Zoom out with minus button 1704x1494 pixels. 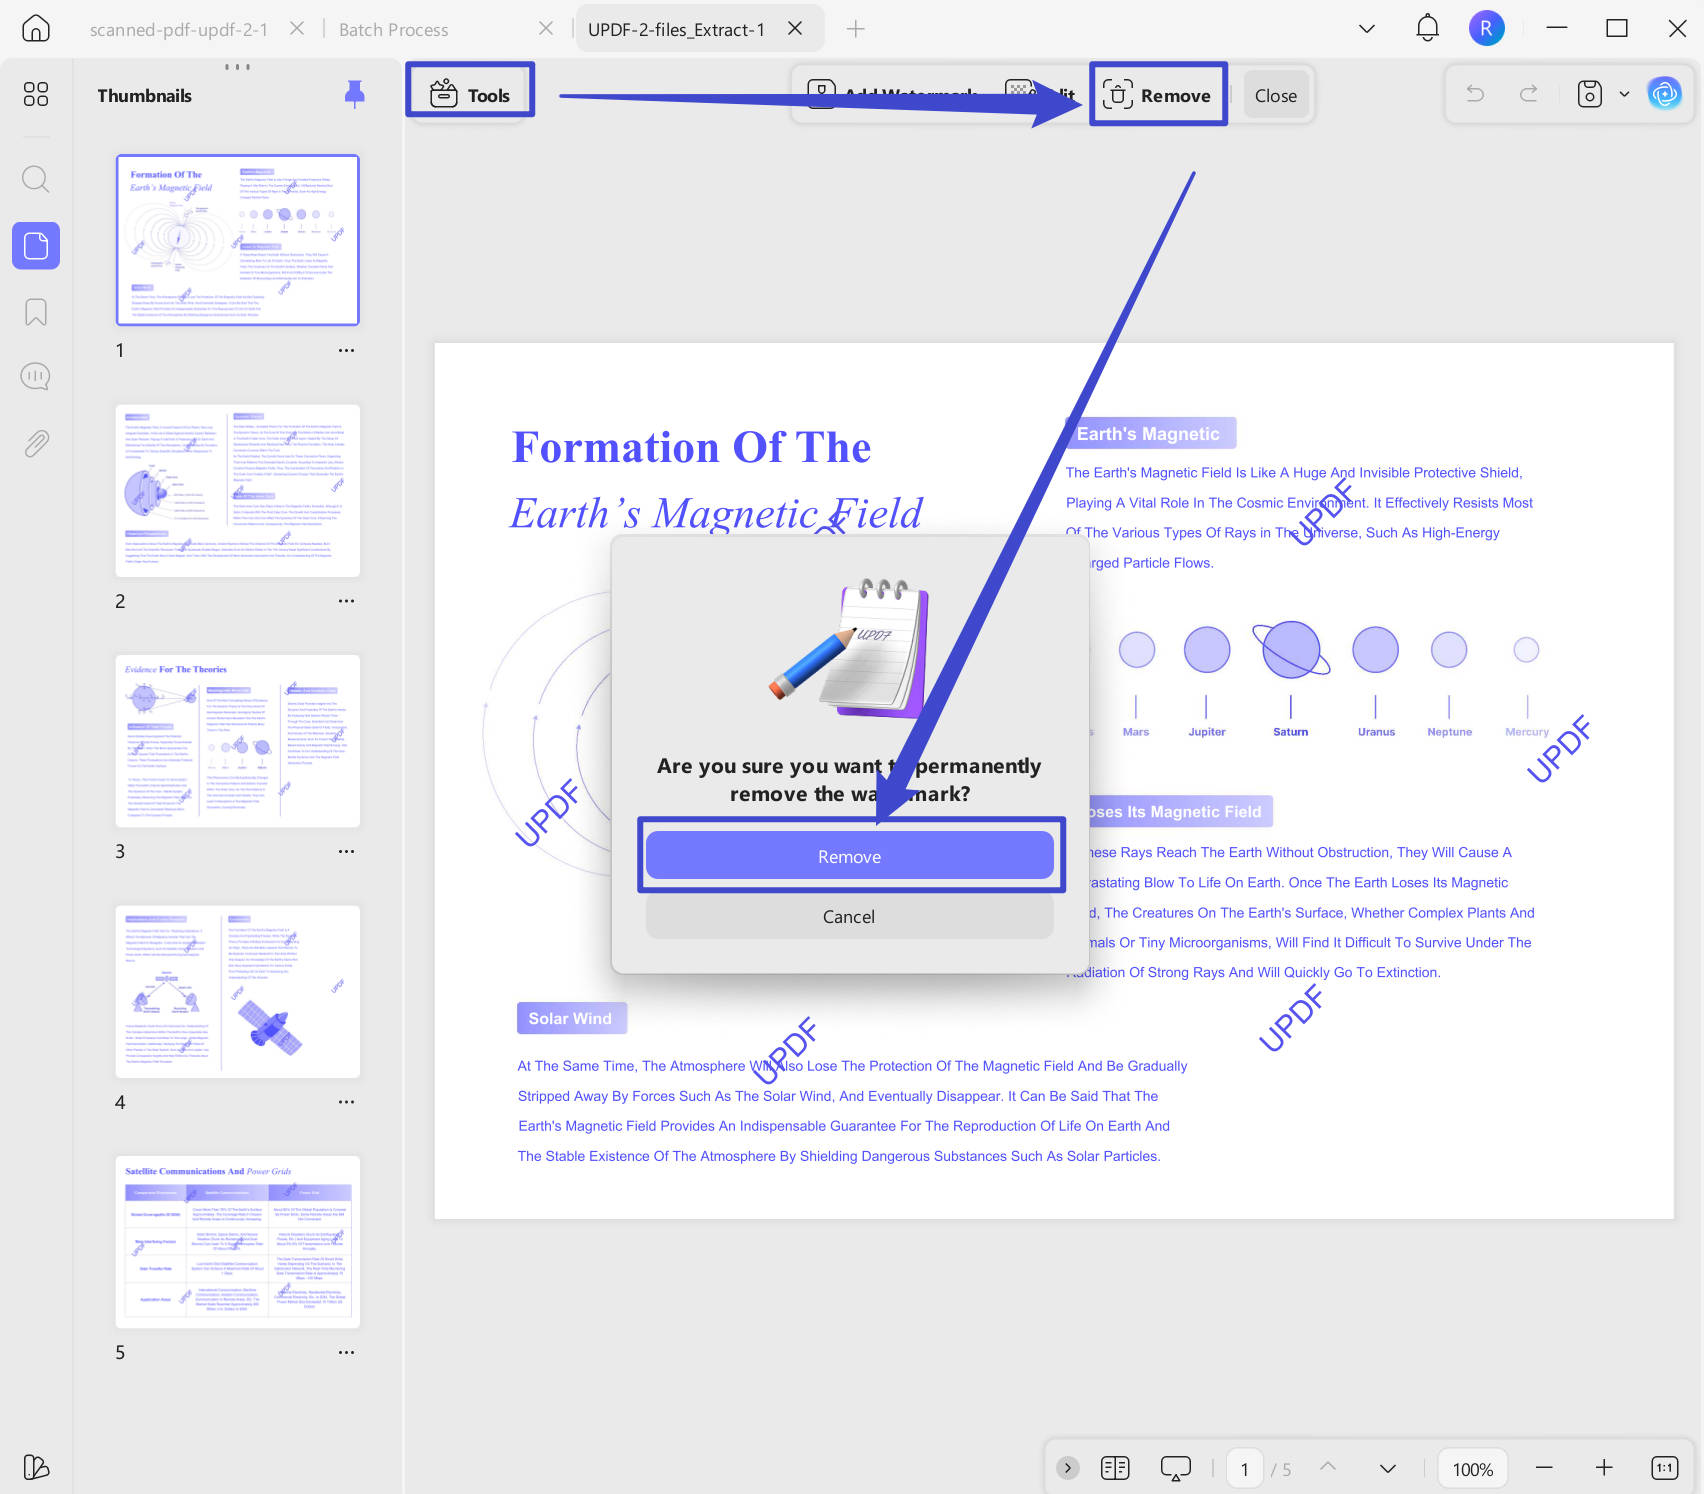point(1544,1467)
